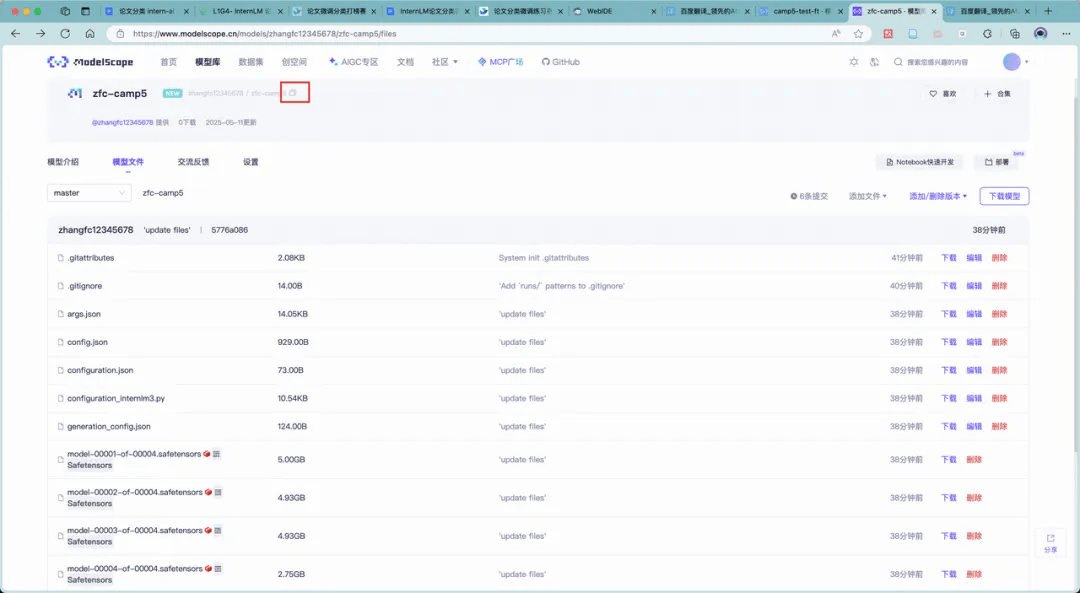Image resolution: width=1080 pixels, height=593 pixels.
Task: Click the search box in site header
Action: tap(937, 62)
